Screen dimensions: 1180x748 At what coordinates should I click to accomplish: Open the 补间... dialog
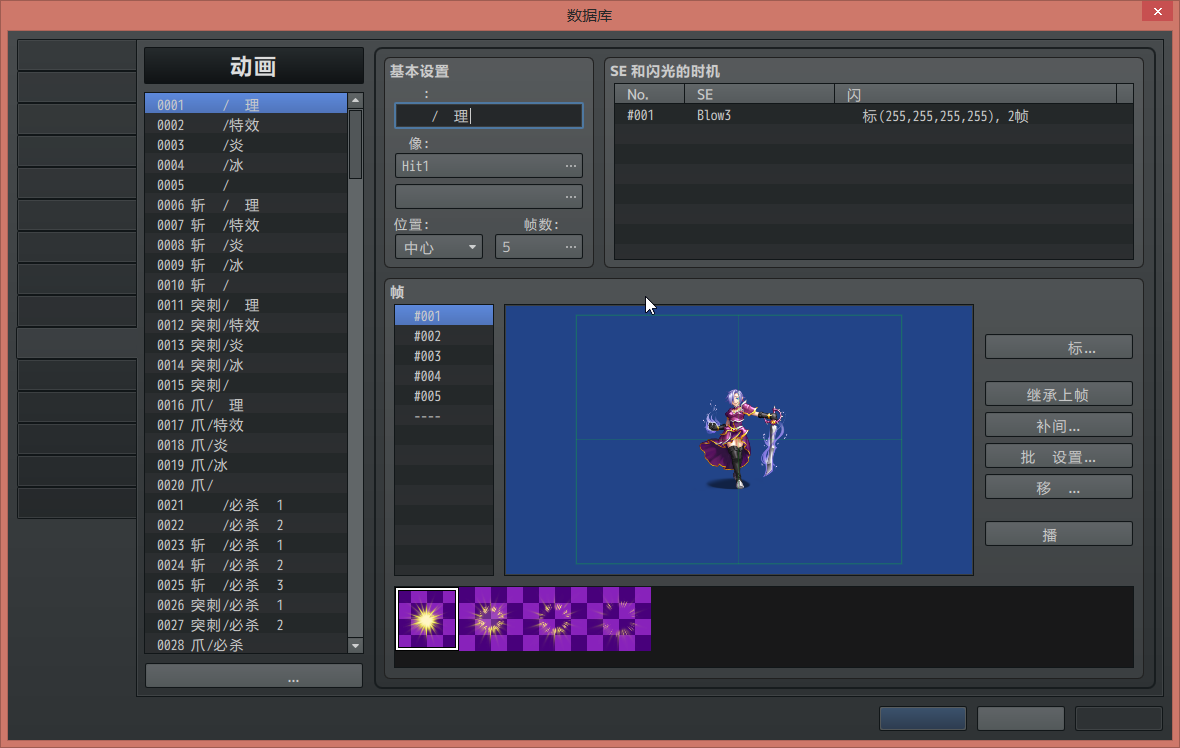tap(1058, 426)
